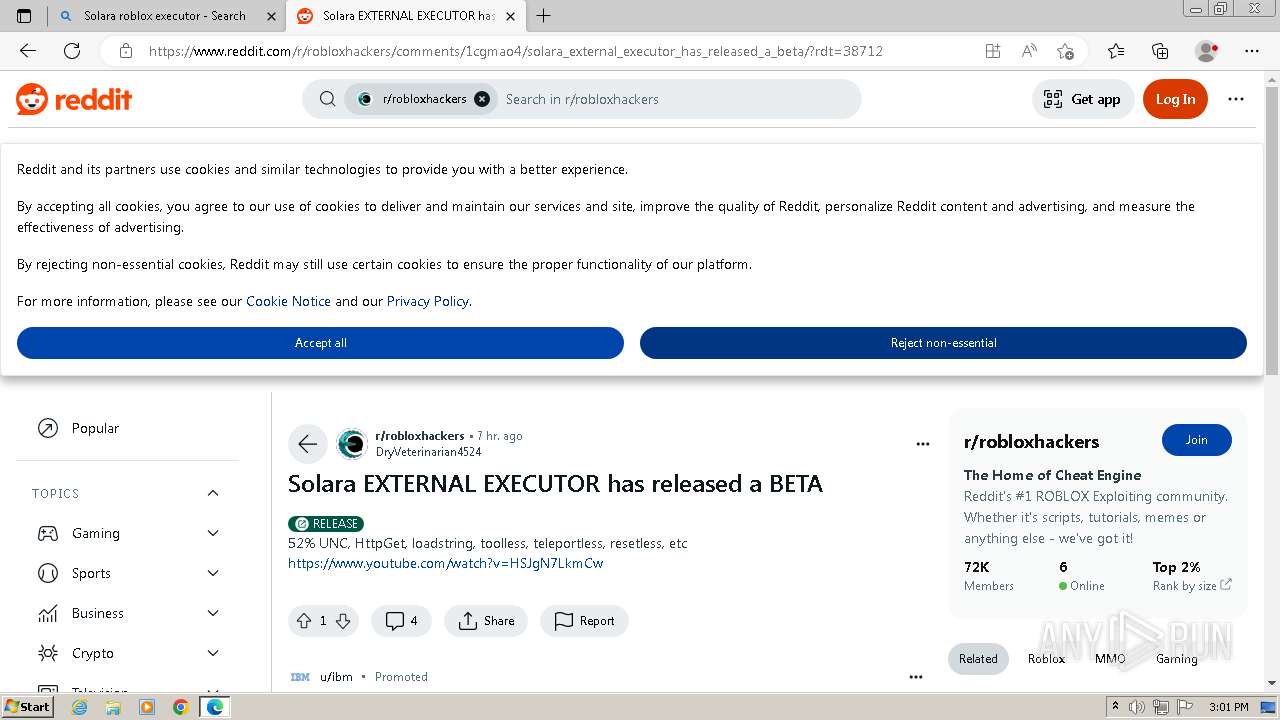Go back from post with arrow button
The image size is (1280, 720).
click(308, 444)
